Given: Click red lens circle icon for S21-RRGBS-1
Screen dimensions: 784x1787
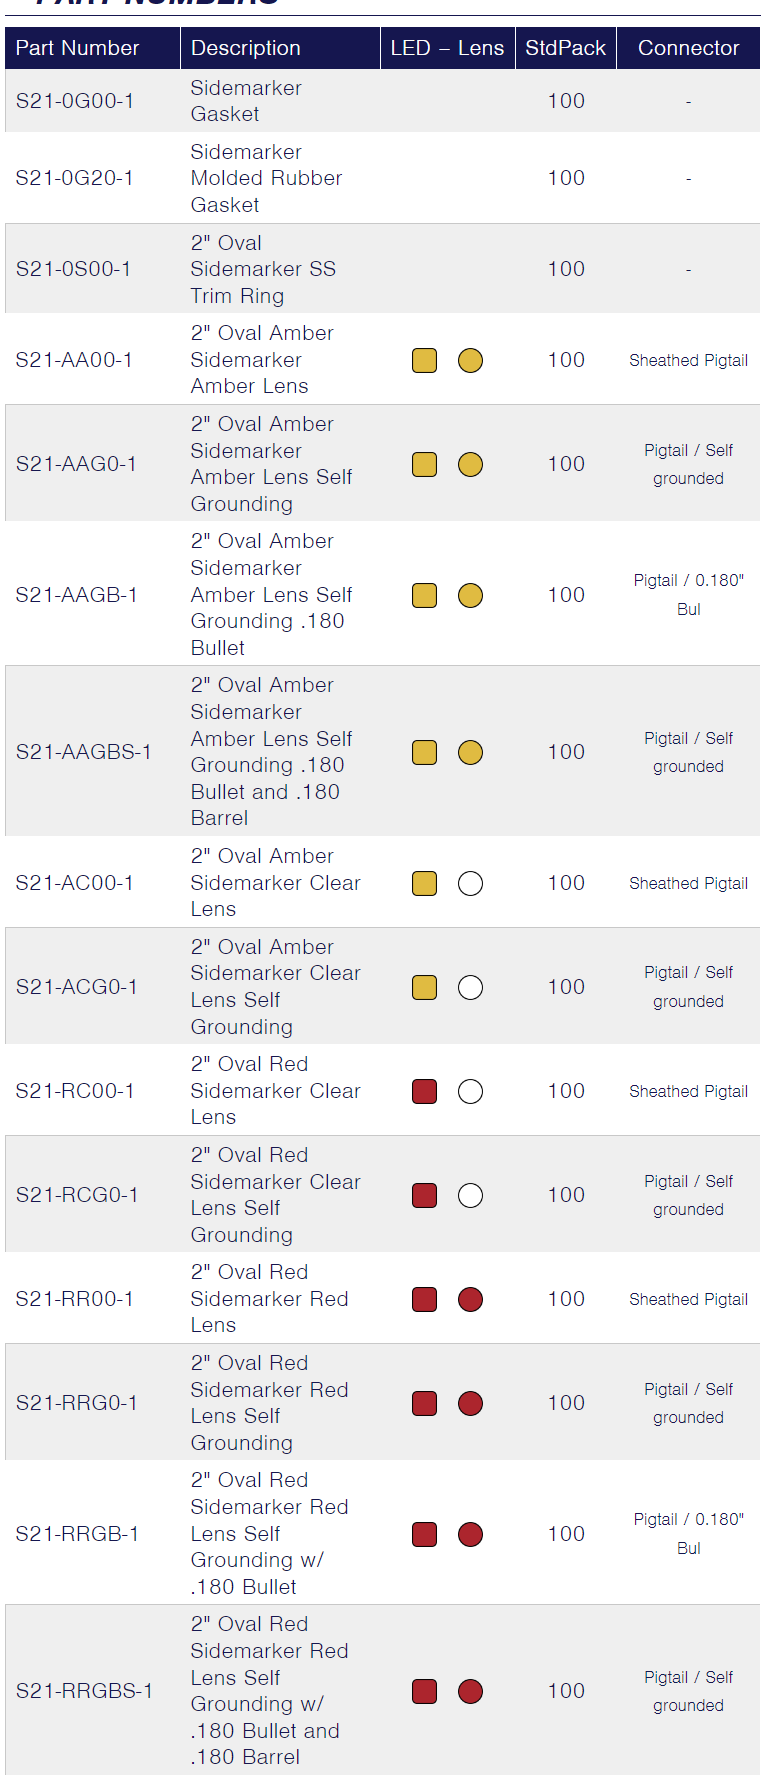Looking at the screenshot, I should tap(470, 1691).
